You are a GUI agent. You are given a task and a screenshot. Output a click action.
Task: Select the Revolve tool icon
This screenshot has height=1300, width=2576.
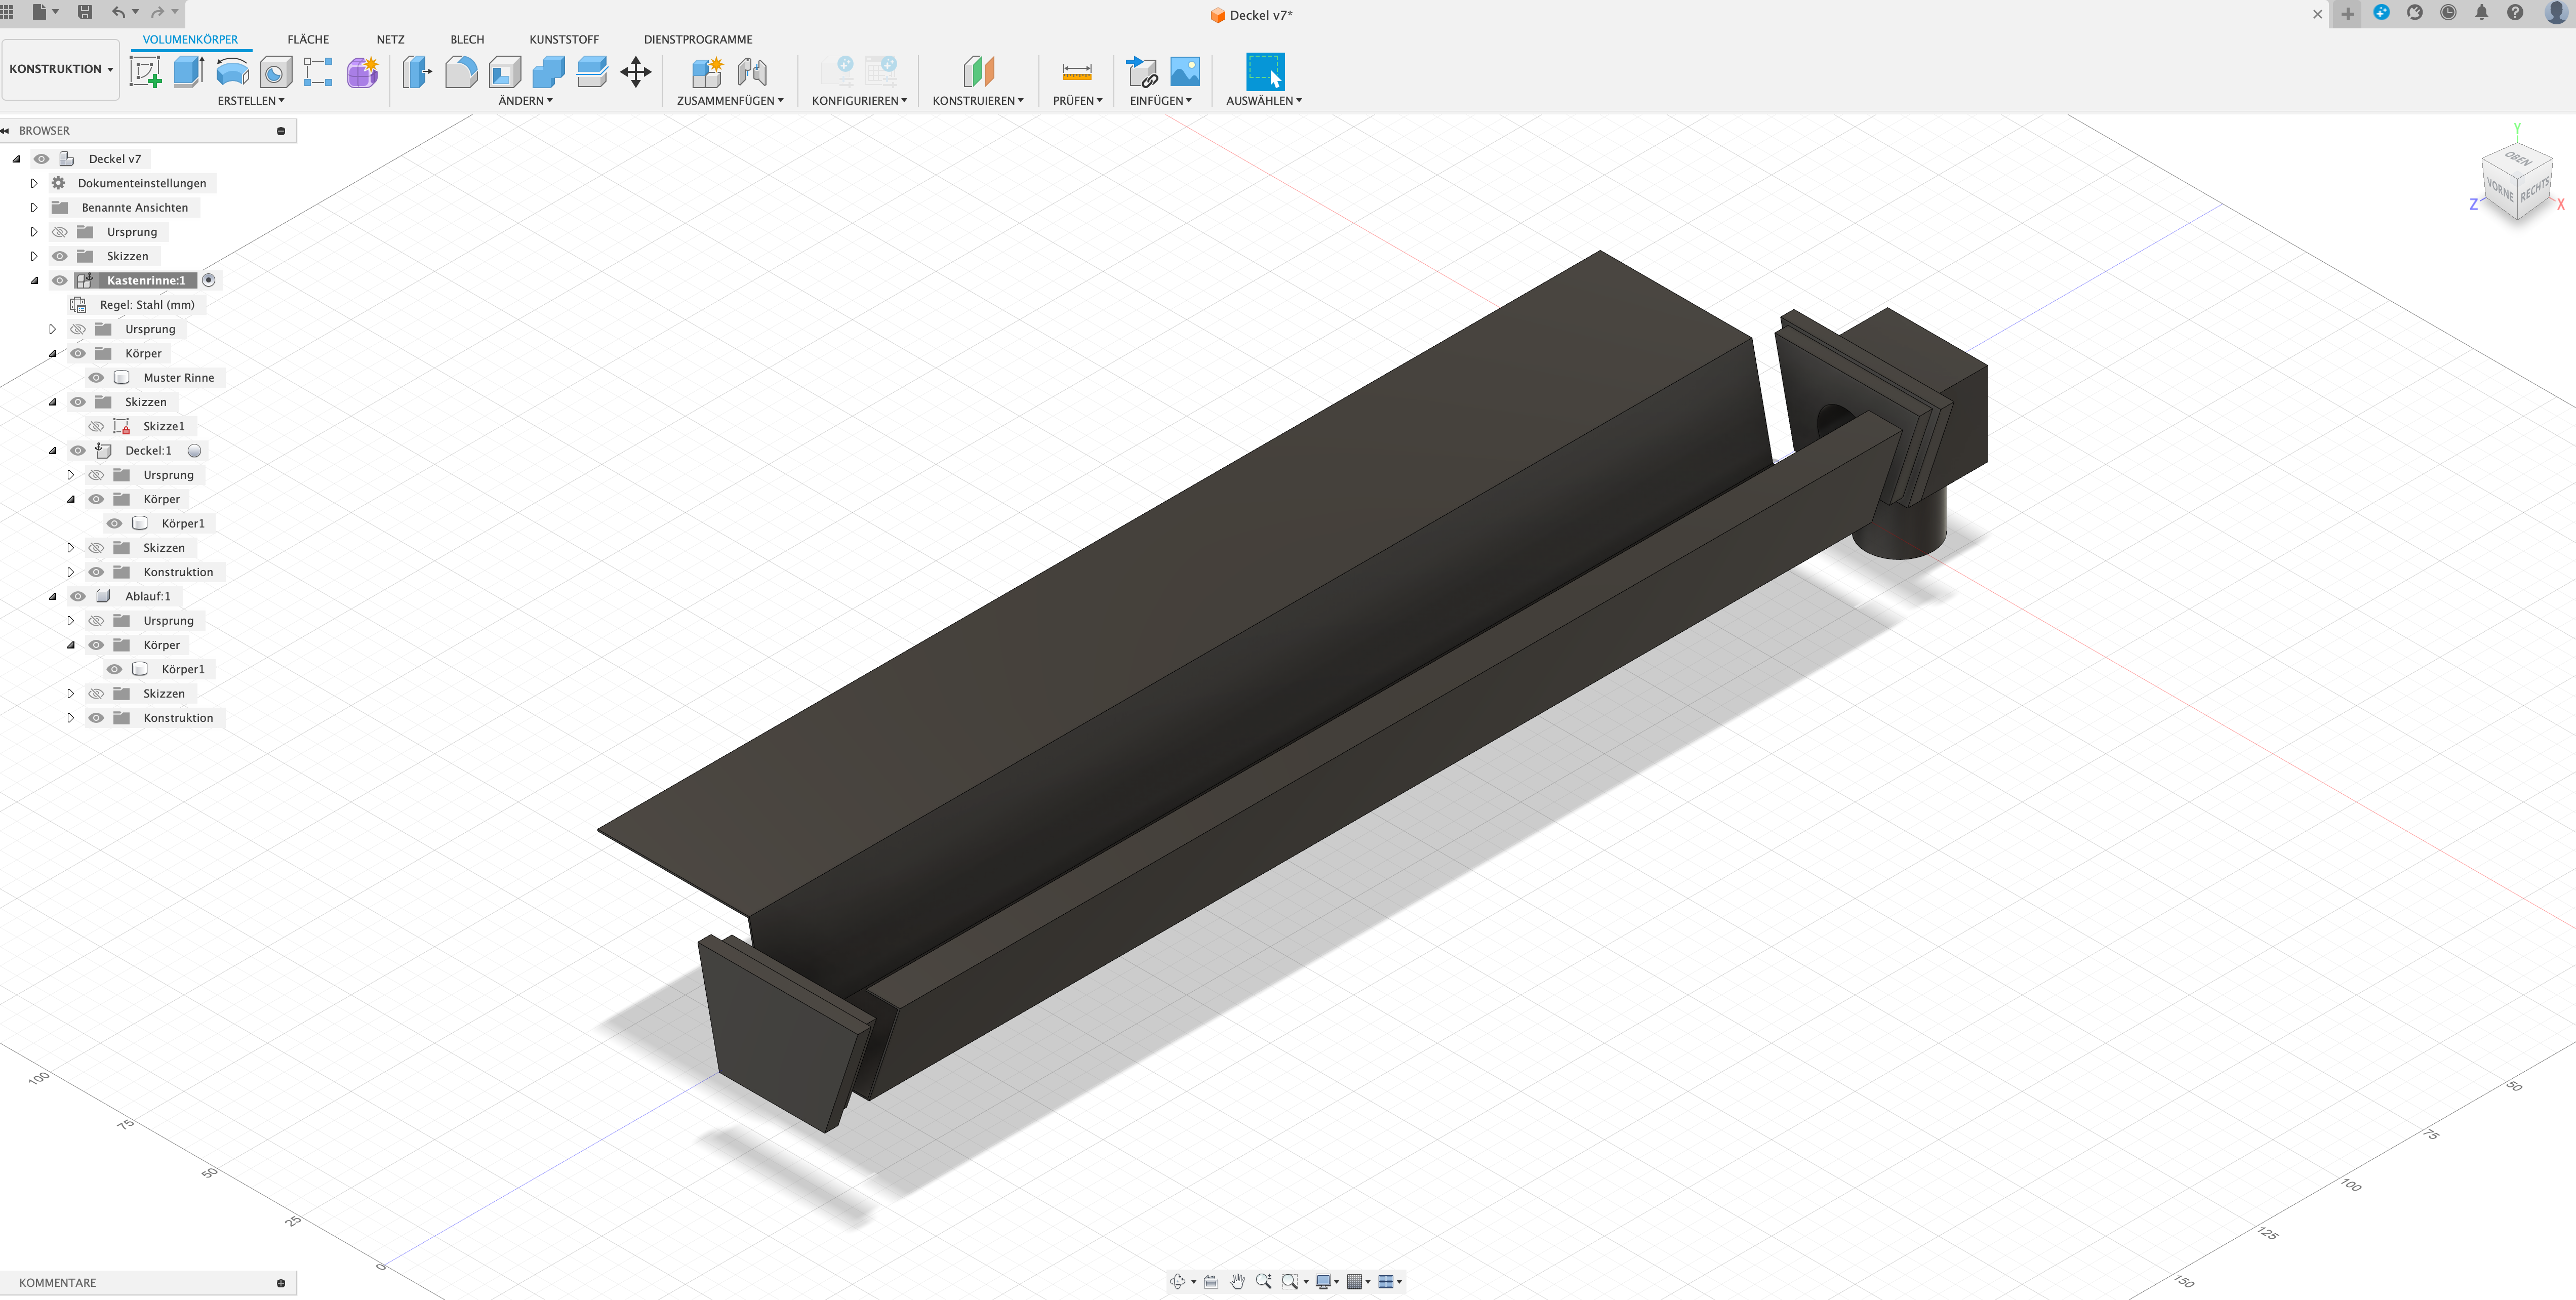232,72
